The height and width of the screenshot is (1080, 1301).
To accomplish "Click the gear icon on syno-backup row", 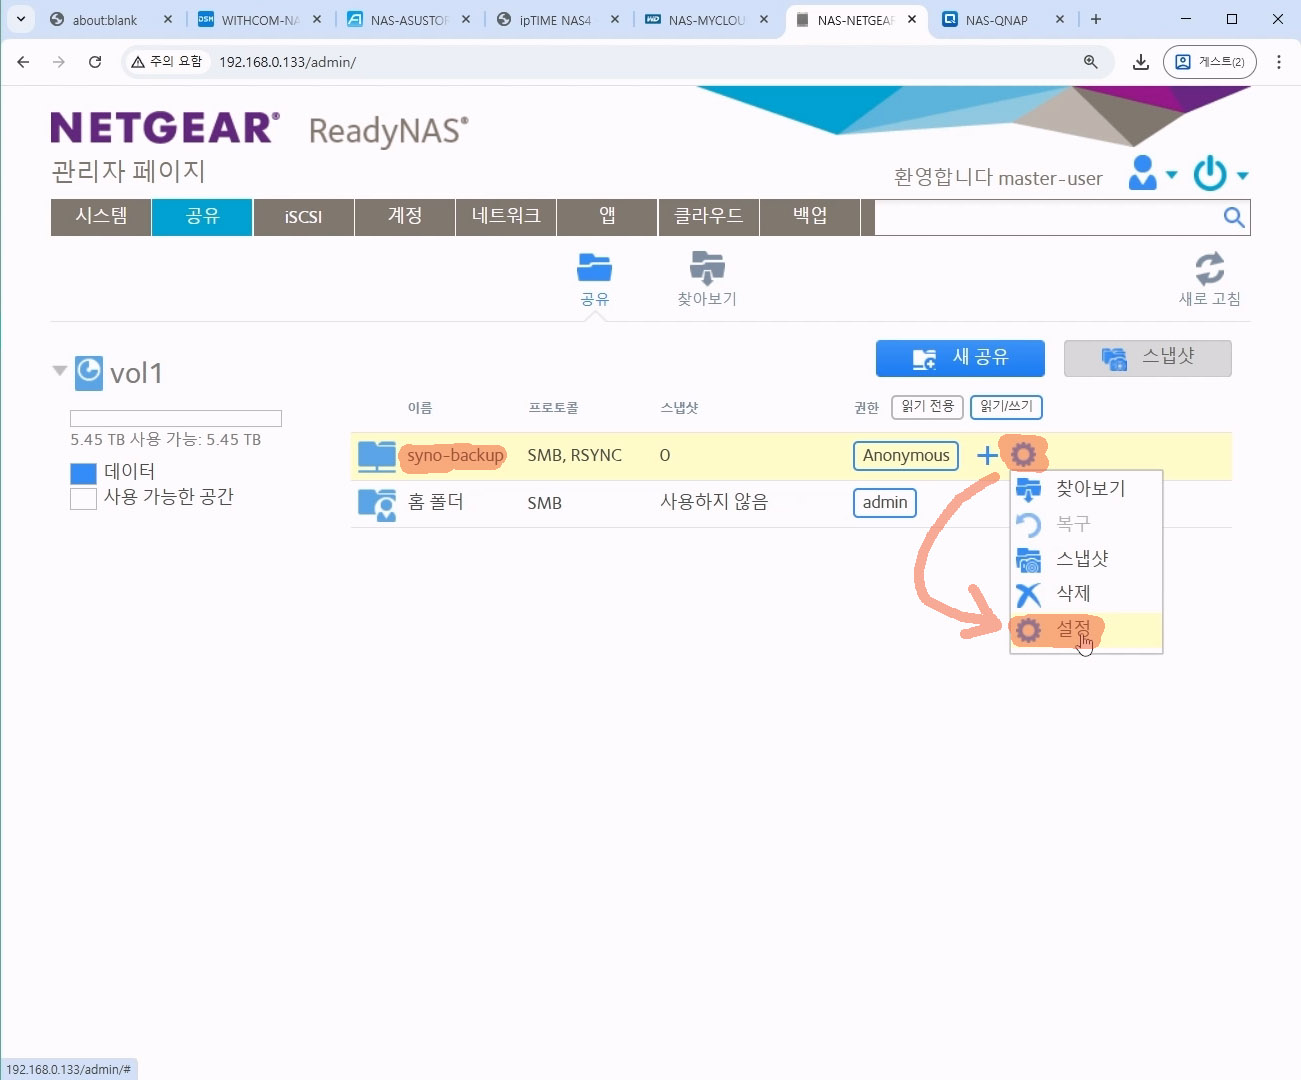I will (1023, 455).
